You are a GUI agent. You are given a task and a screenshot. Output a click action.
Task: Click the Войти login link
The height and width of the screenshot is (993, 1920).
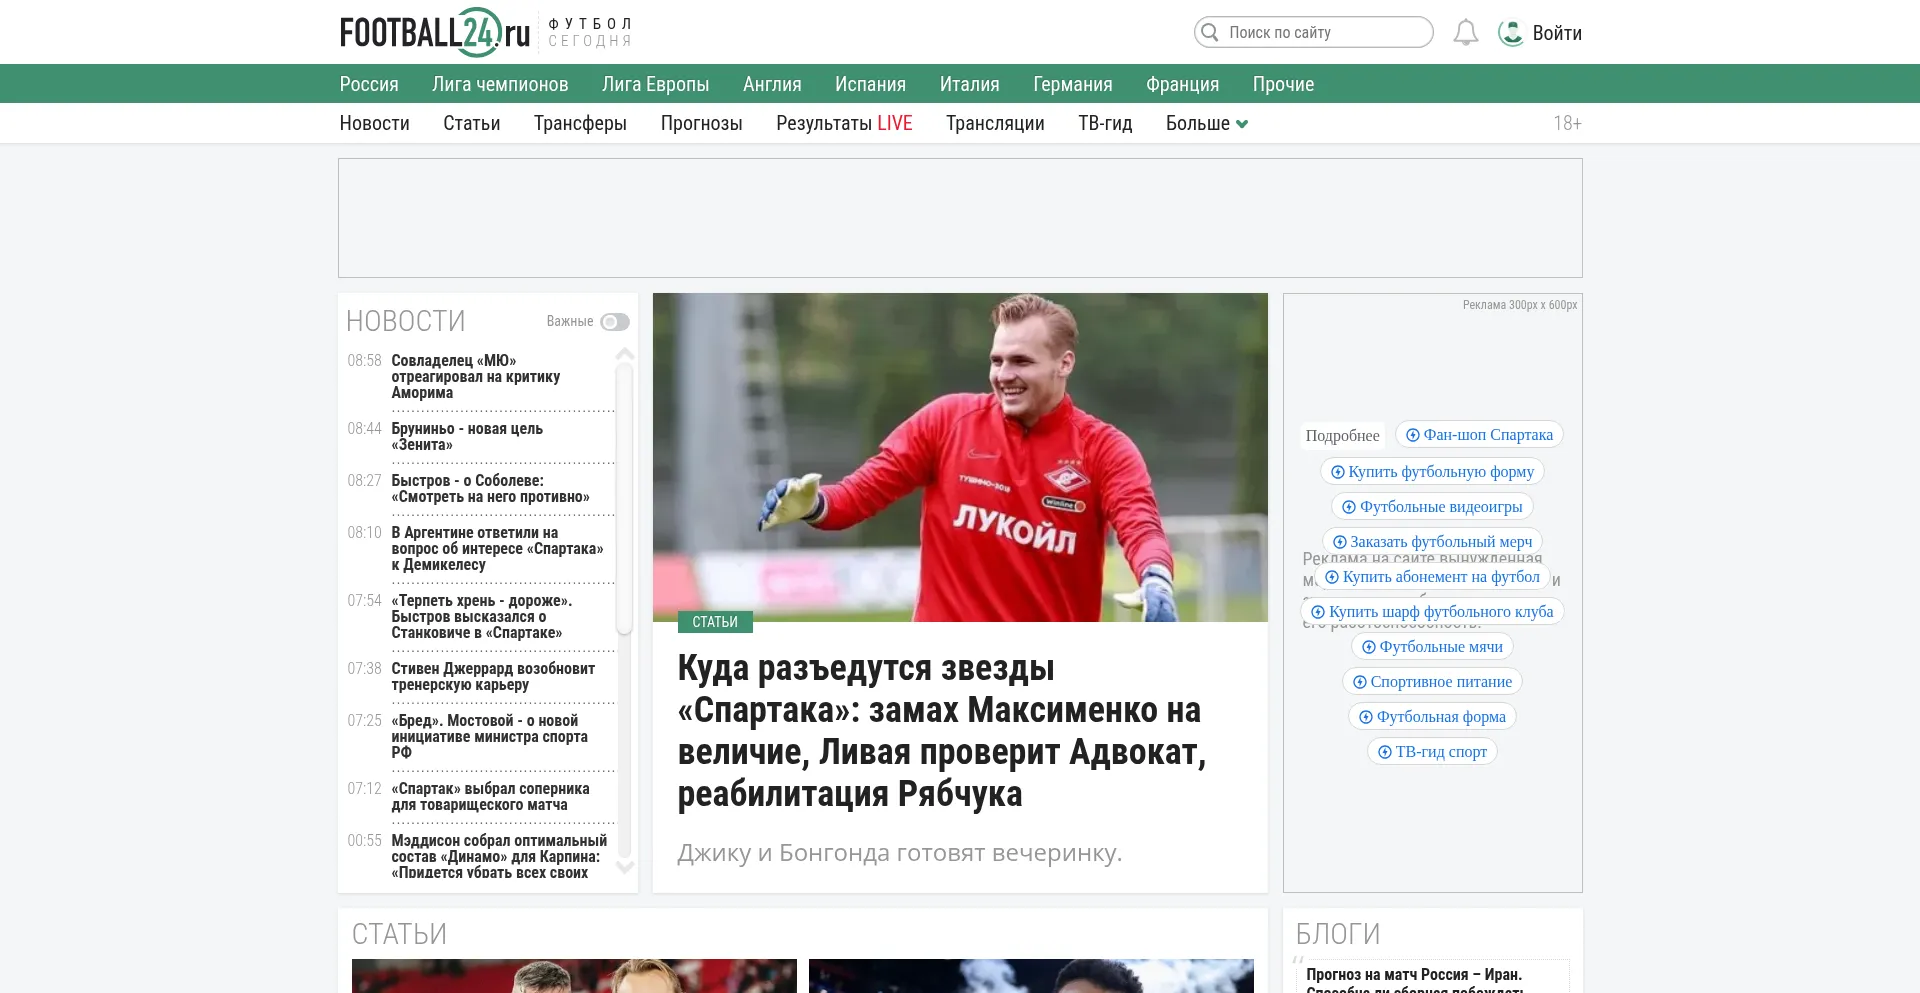[x=1557, y=33]
